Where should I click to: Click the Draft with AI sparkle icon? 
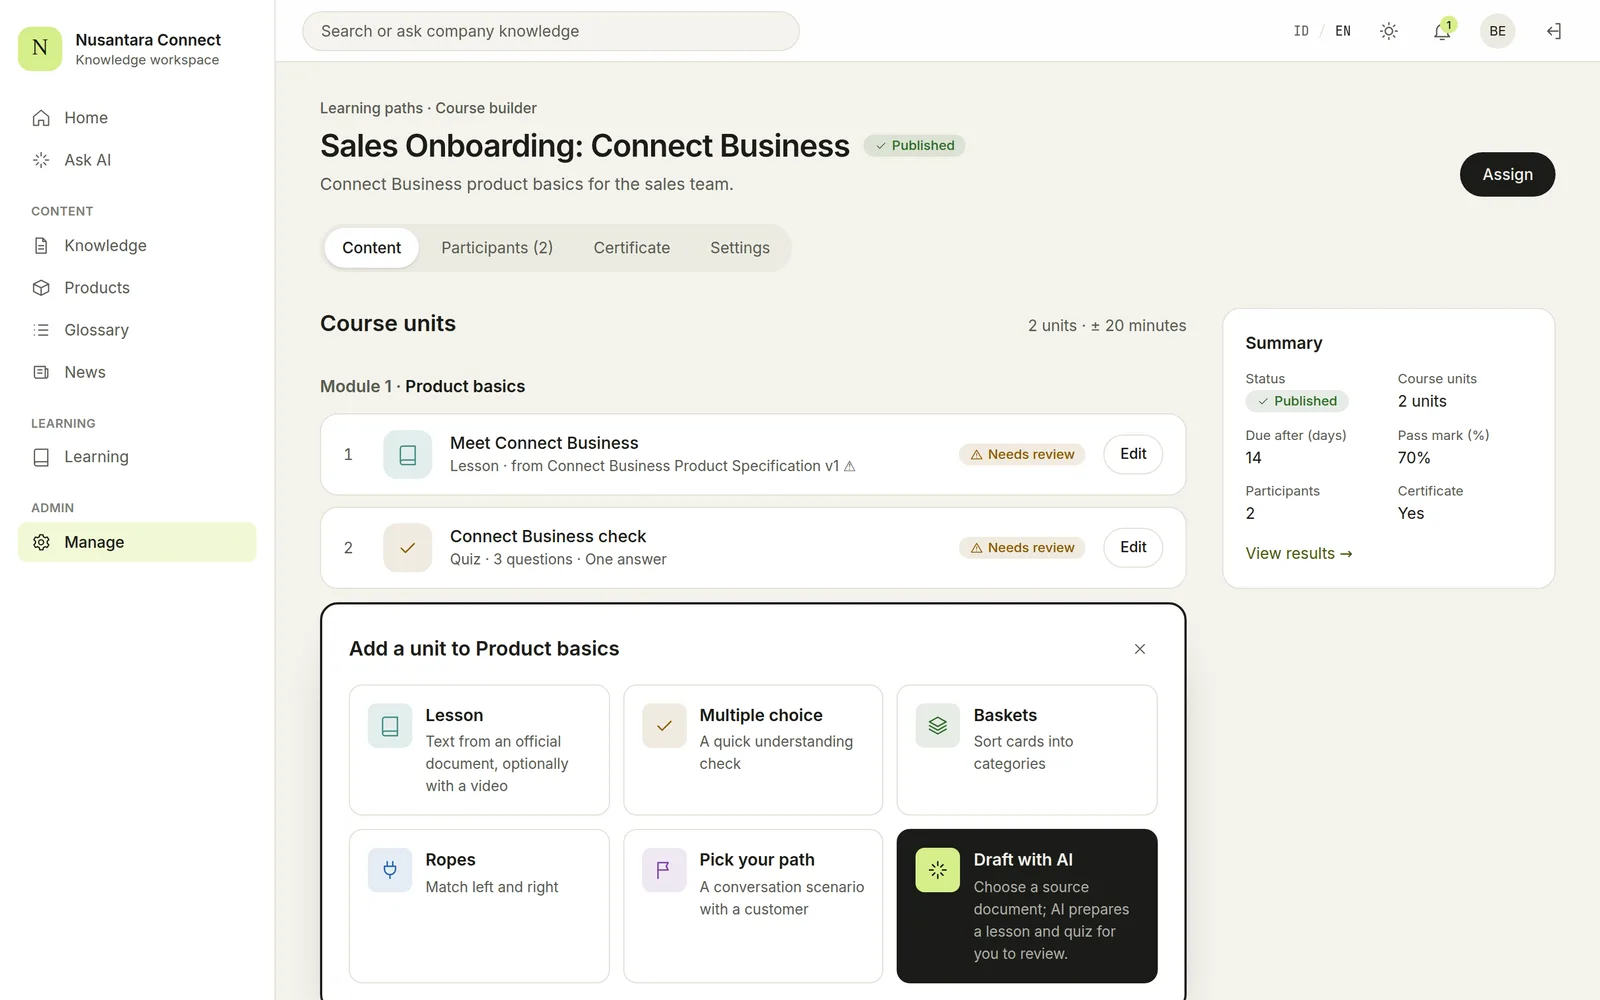[938, 870]
